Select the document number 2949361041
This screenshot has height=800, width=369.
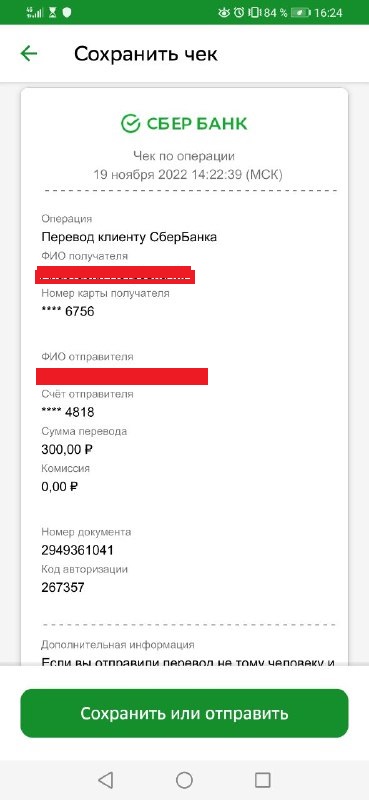pyautogui.click(x=77, y=551)
